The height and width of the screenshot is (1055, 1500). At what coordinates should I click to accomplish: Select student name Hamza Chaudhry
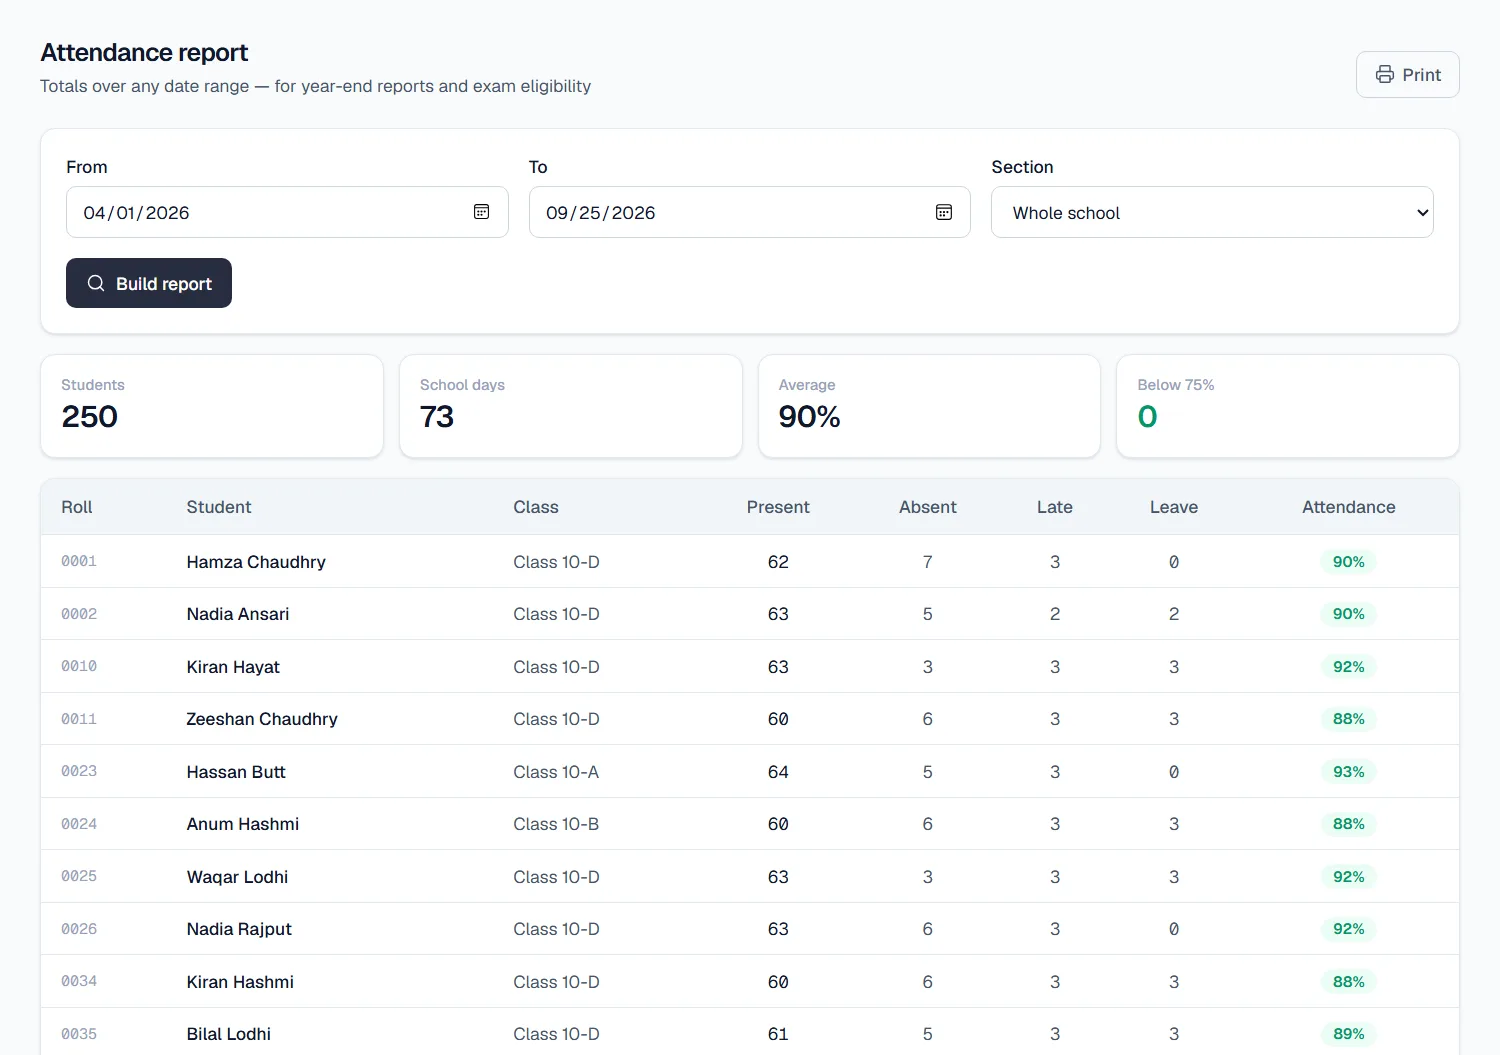coord(256,562)
